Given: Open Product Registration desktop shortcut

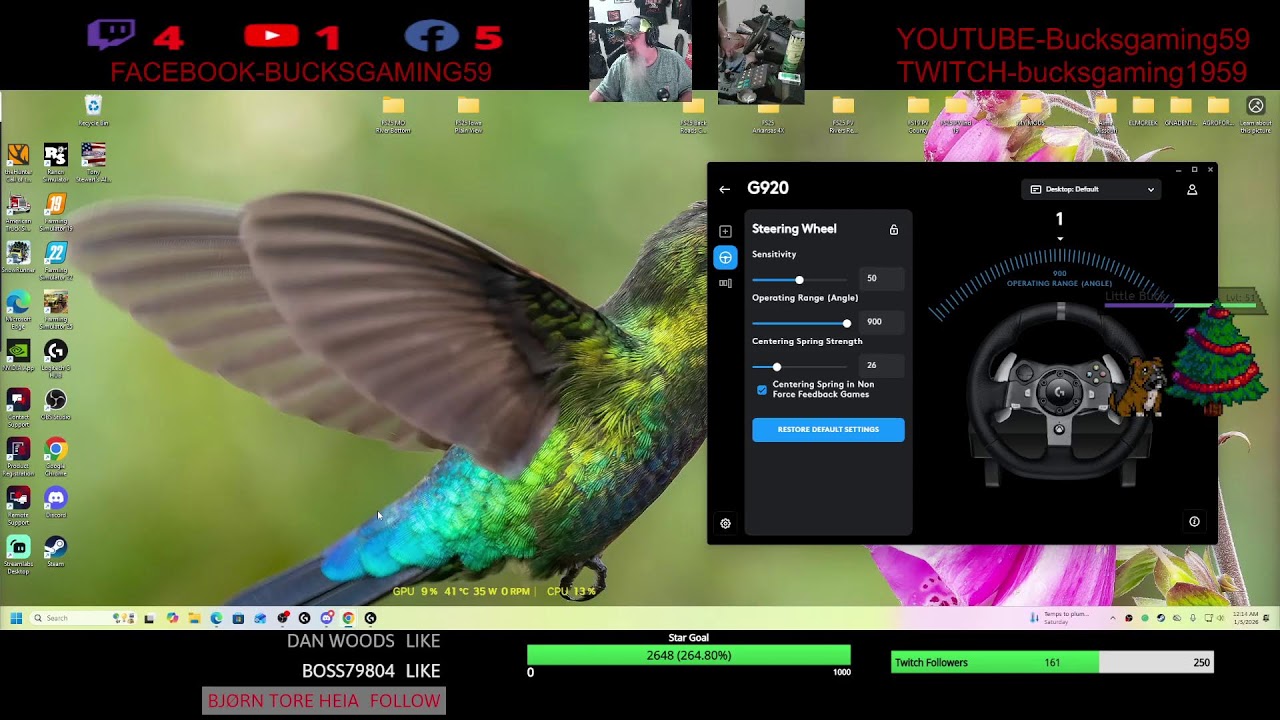Looking at the screenshot, I should pos(18,456).
